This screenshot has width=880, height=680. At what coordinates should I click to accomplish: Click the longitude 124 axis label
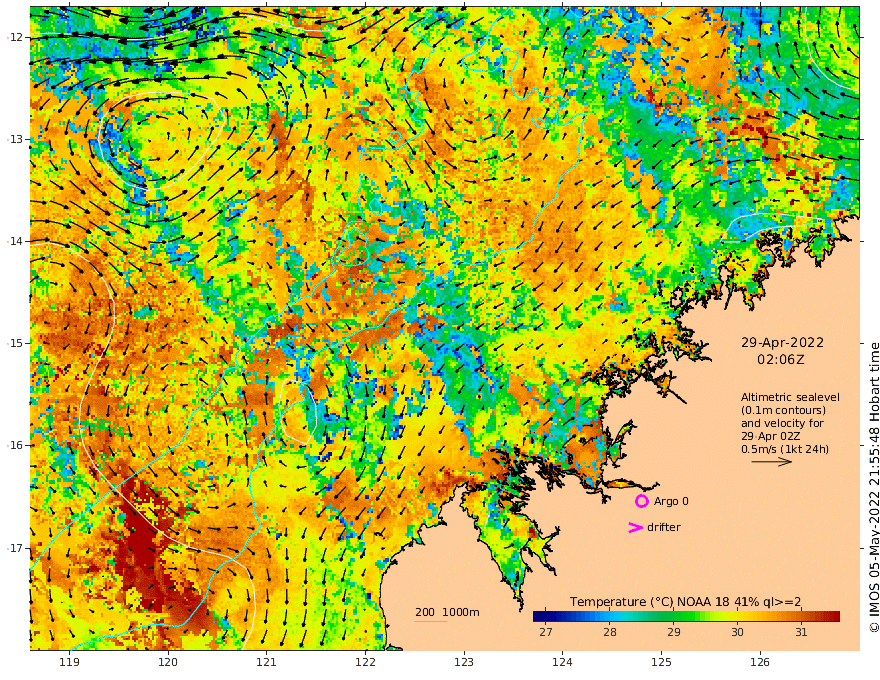562,662
